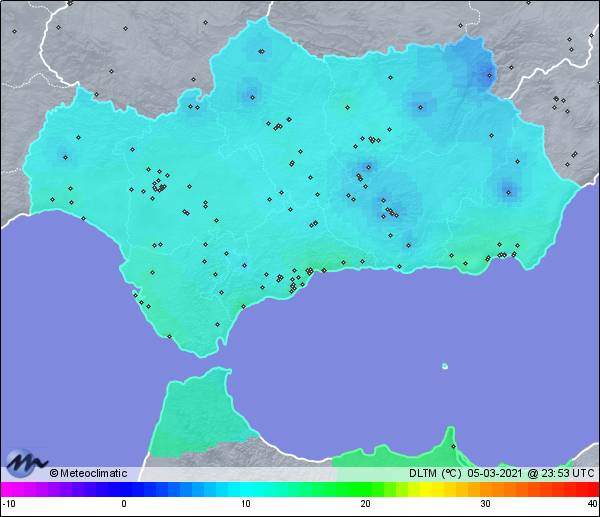Image resolution: width=600 pixels, height=517 pixels.
Task: Pick the cyan segment above the 10 label
Action: pos(246,489)
